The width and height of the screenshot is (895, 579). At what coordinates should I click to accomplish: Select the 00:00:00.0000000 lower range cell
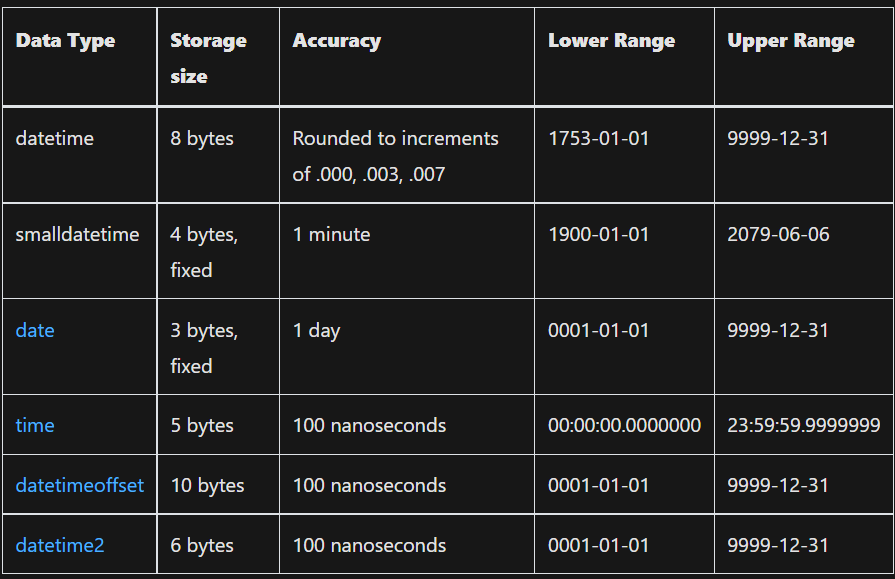[624, 425]
